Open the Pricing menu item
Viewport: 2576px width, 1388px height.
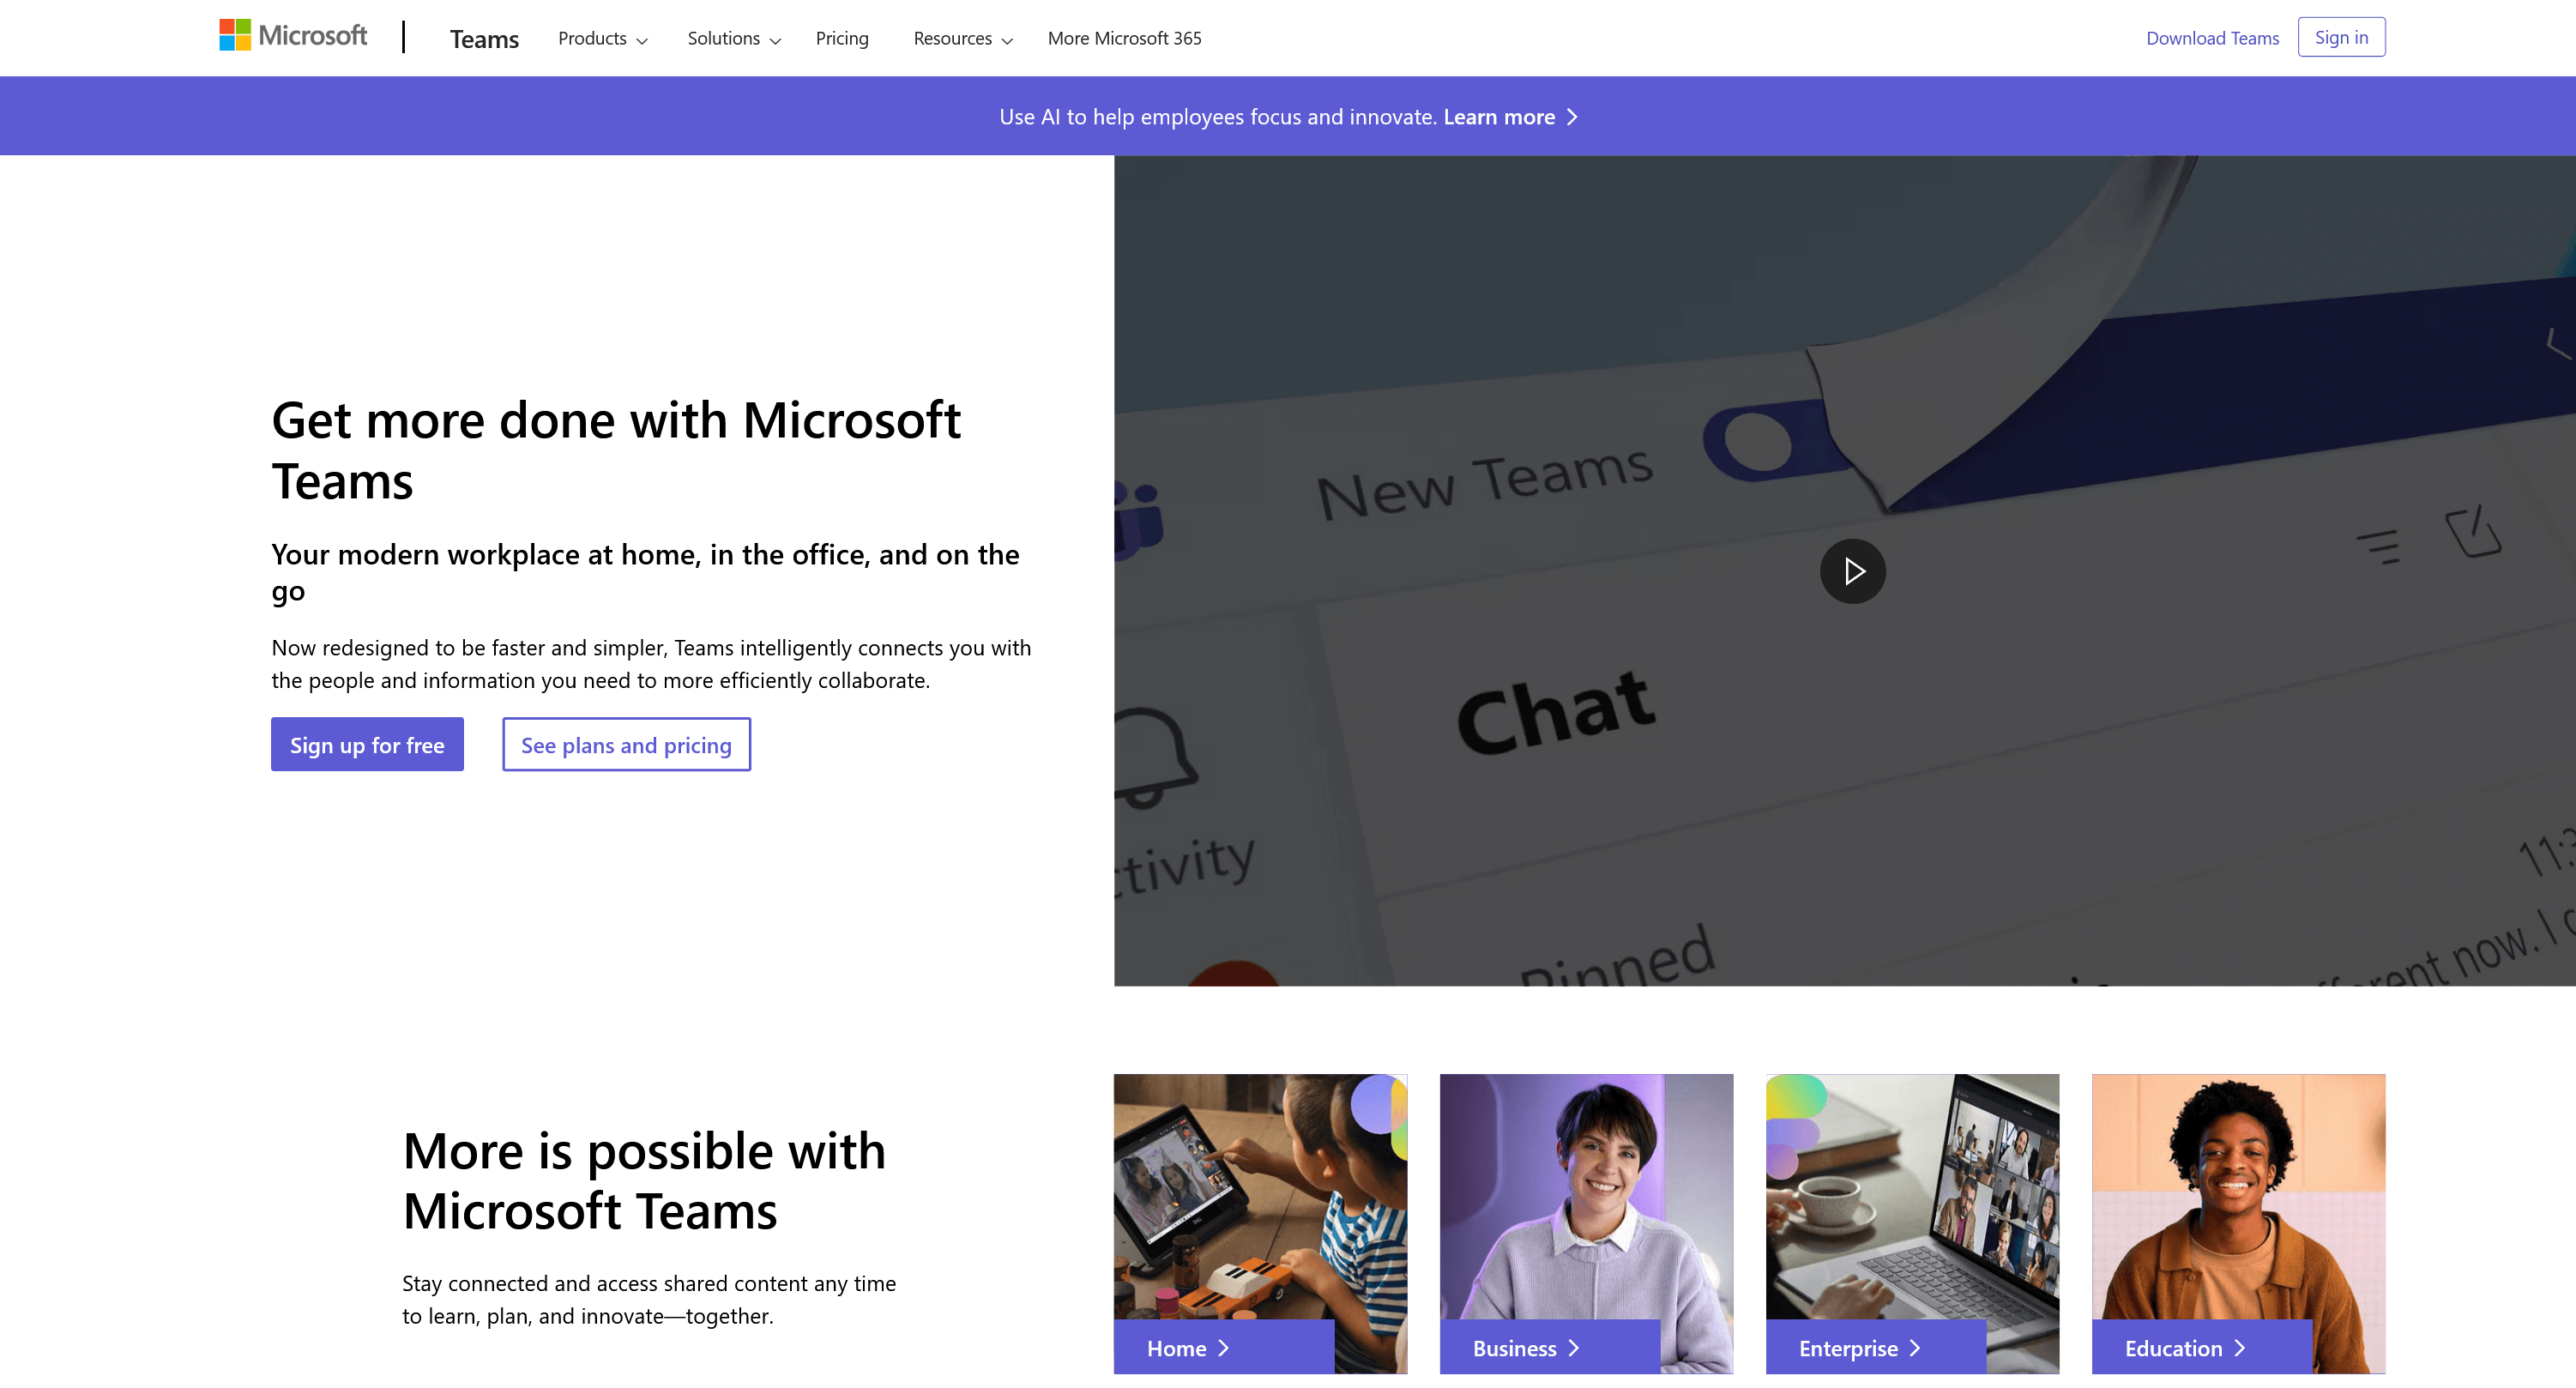coord(842,38)
